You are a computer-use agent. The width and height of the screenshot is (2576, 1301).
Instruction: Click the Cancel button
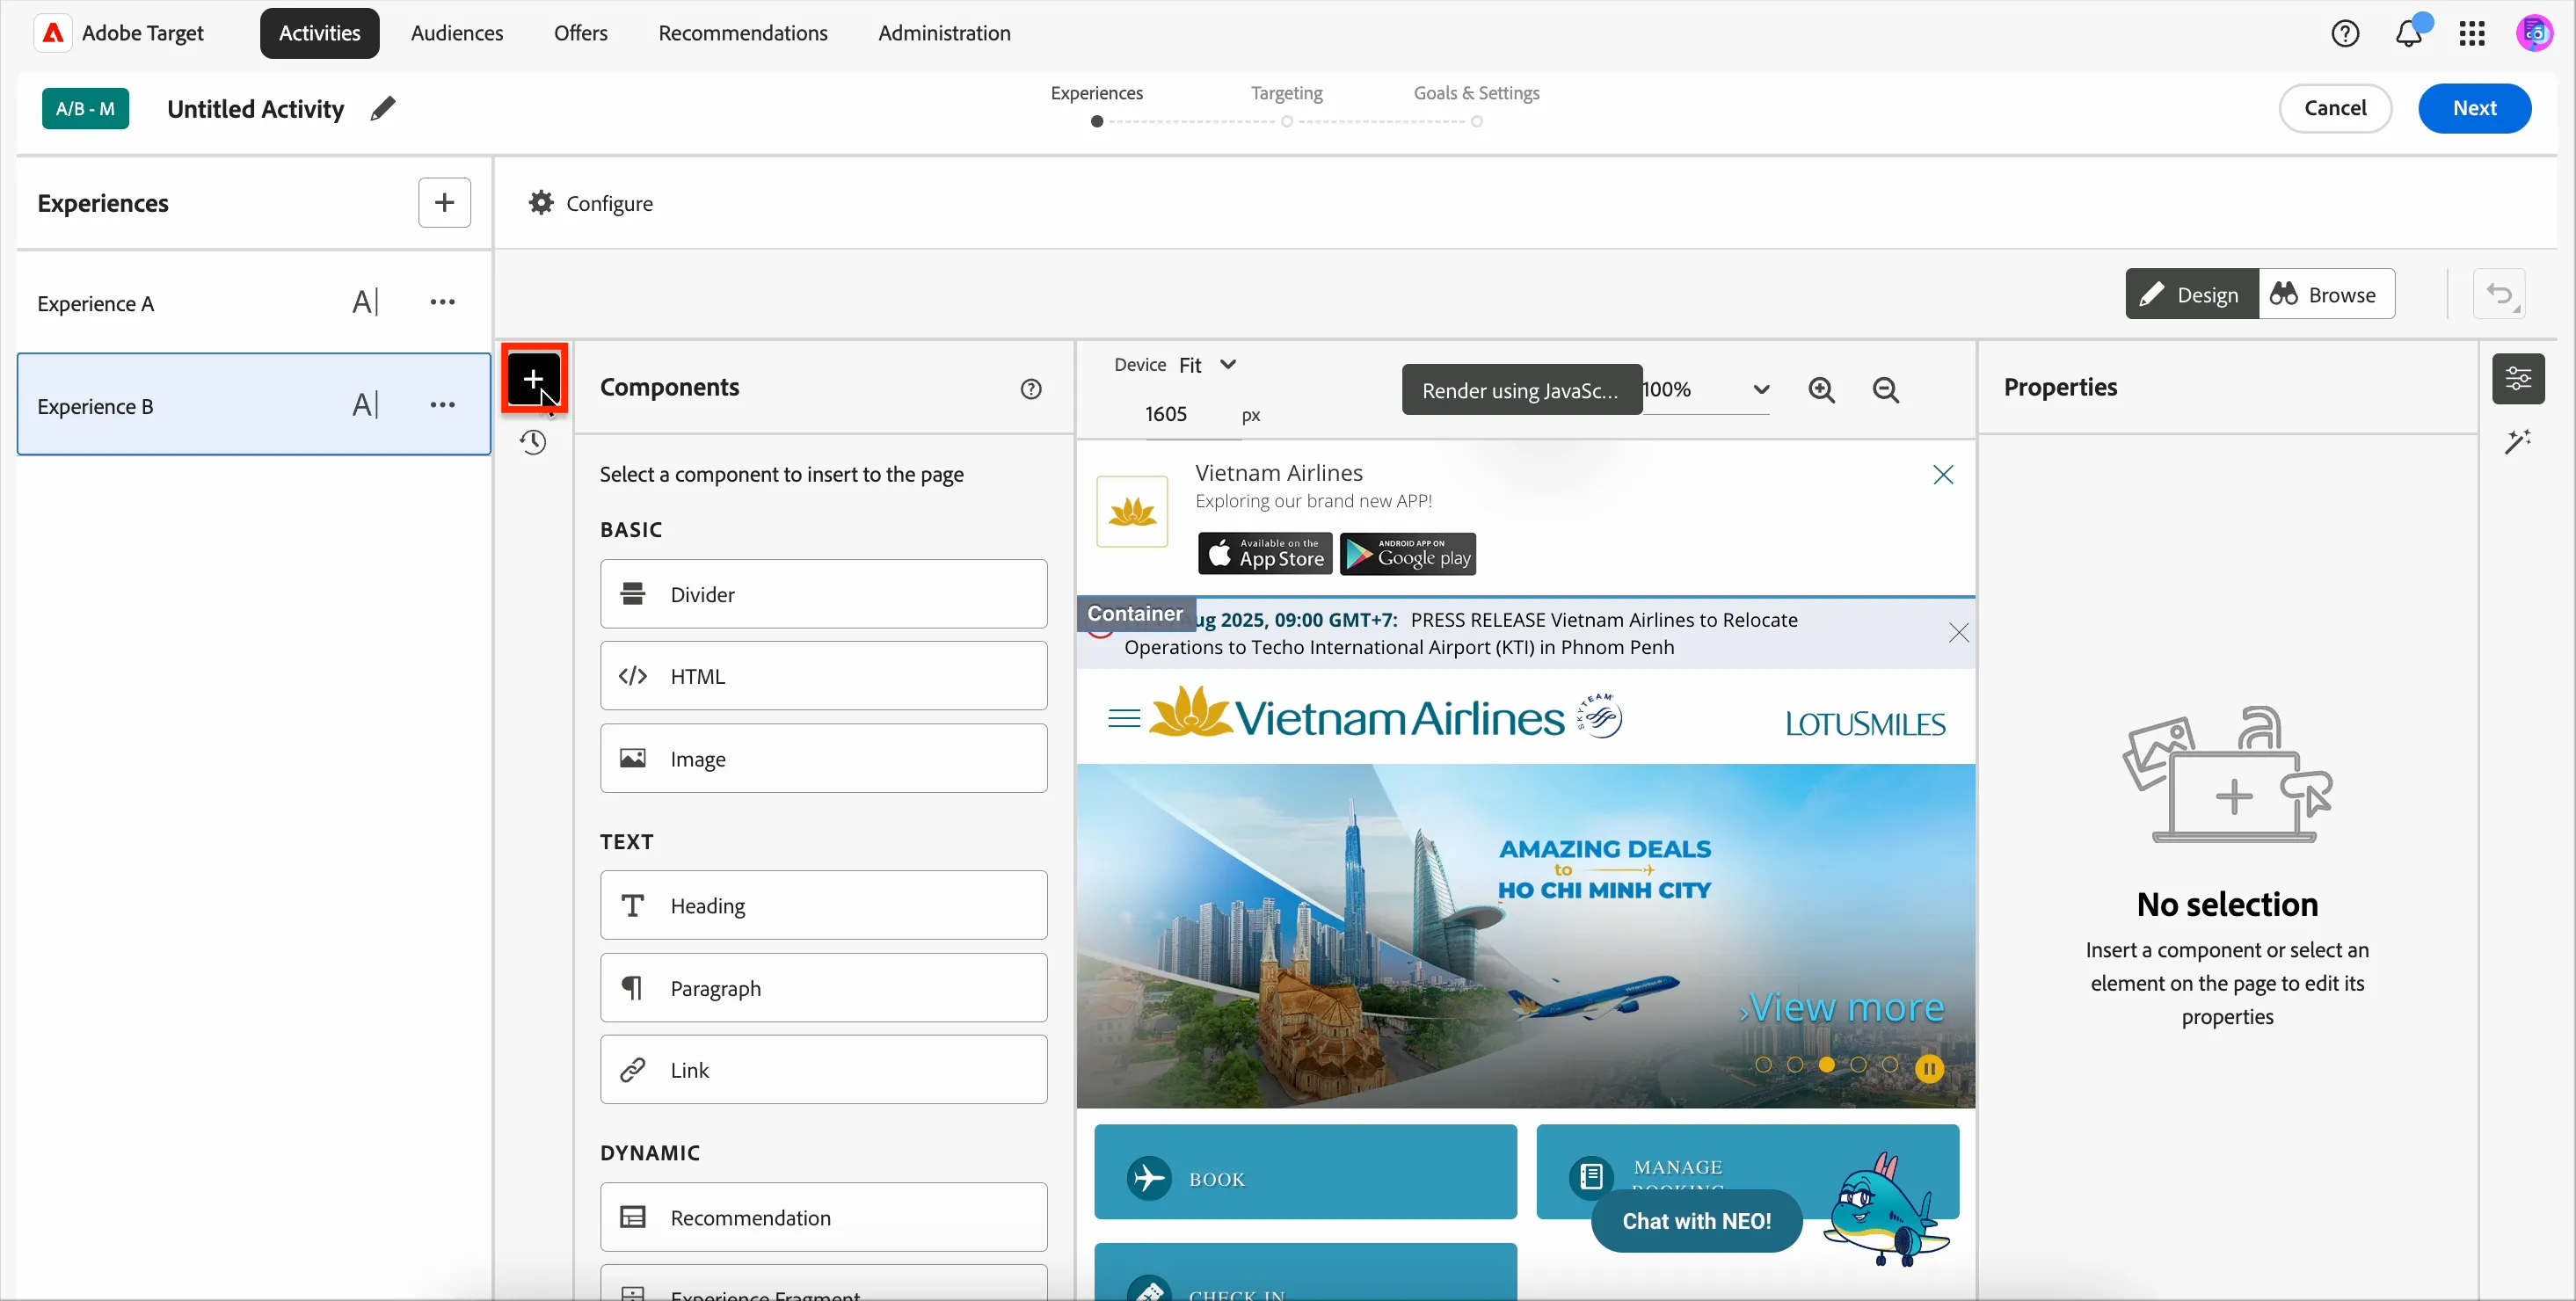pyautogui.click(x=2335, y=108)
